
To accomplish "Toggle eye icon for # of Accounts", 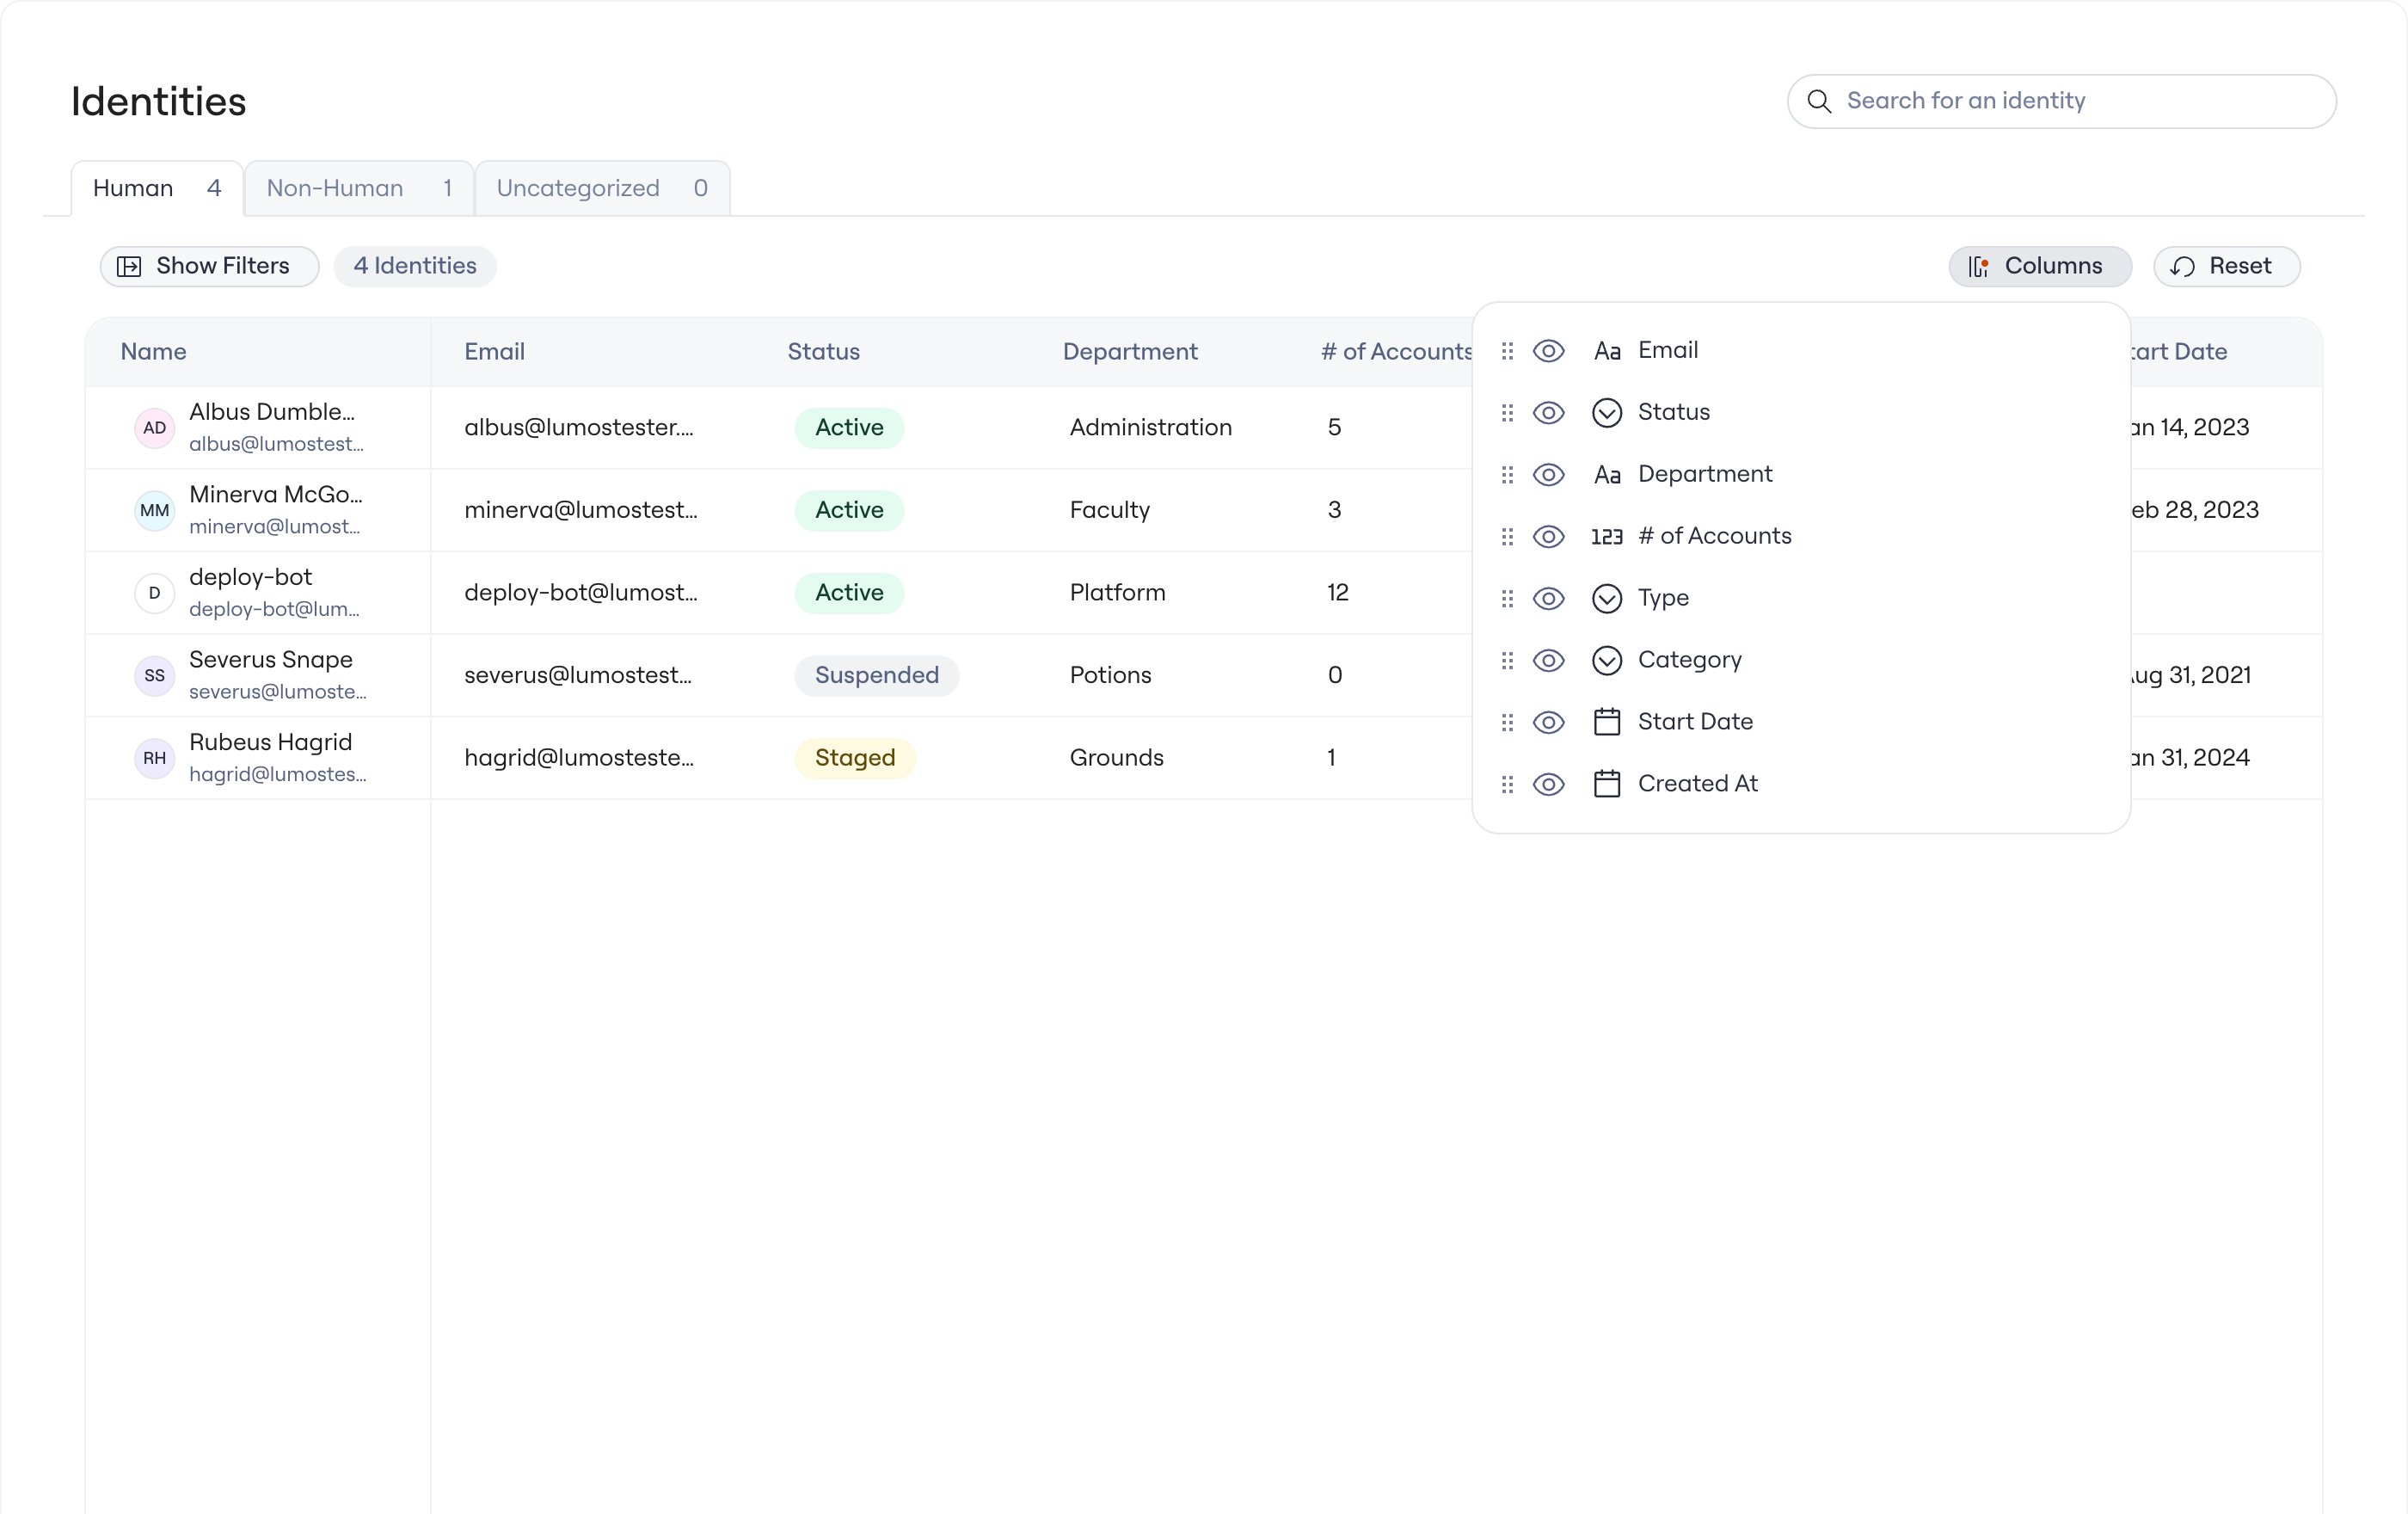I will [1548, 537].
